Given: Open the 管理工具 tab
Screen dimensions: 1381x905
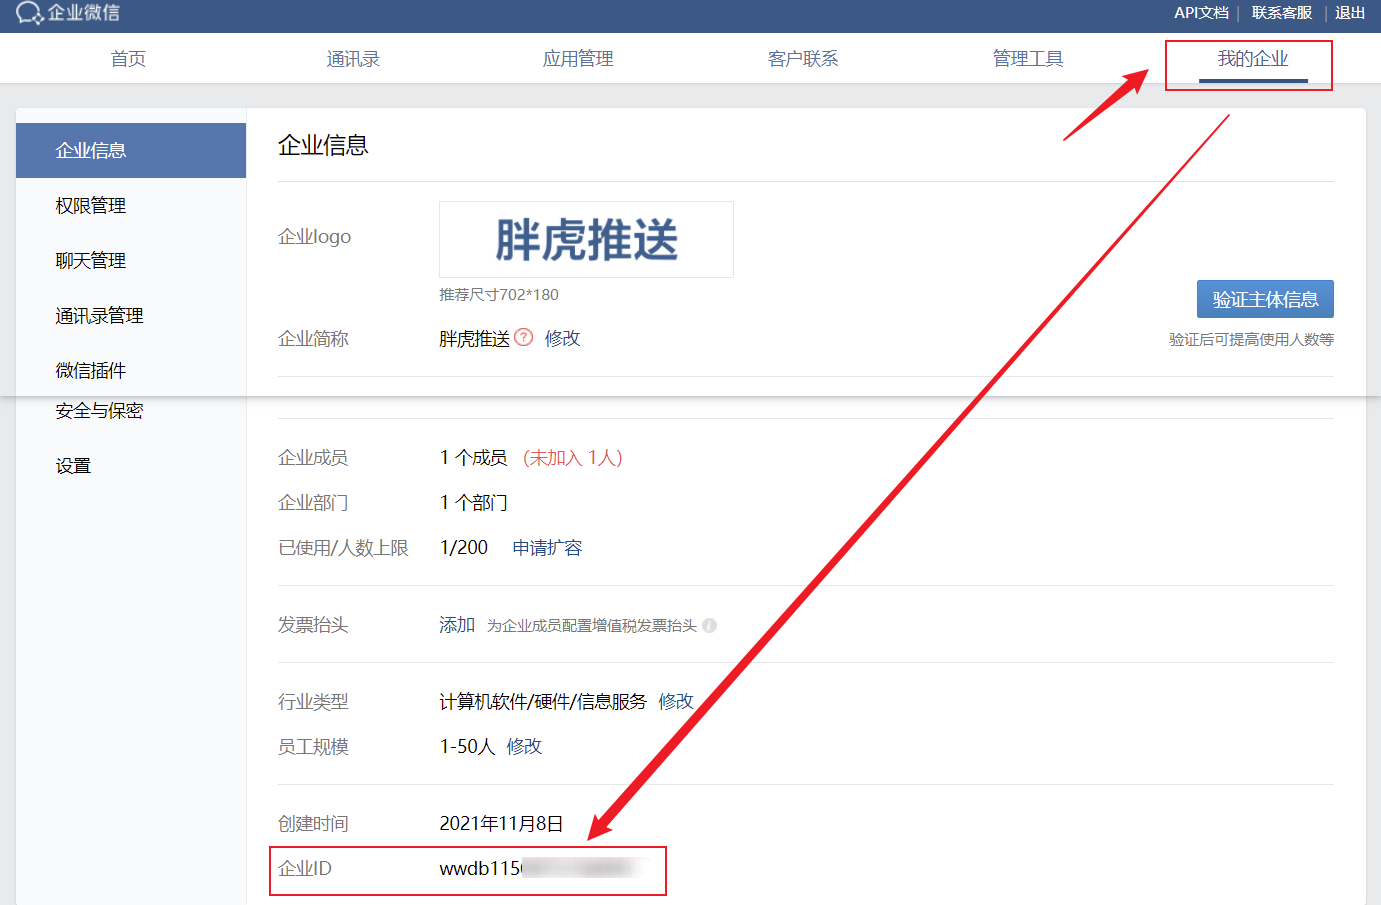Looking at the screenshot, I should [1027, 58].
